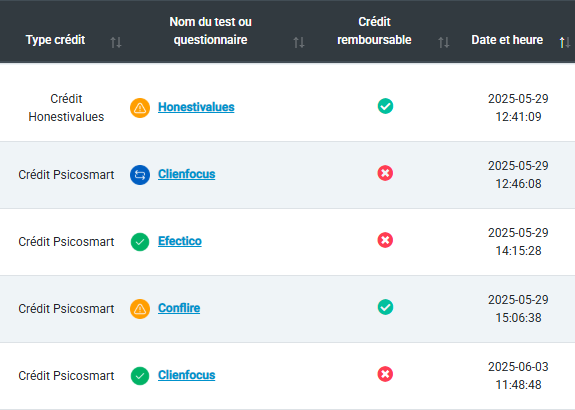
Task: Open the Clienfocus link dated 2025-05-29
Action: tap(186, 174)
